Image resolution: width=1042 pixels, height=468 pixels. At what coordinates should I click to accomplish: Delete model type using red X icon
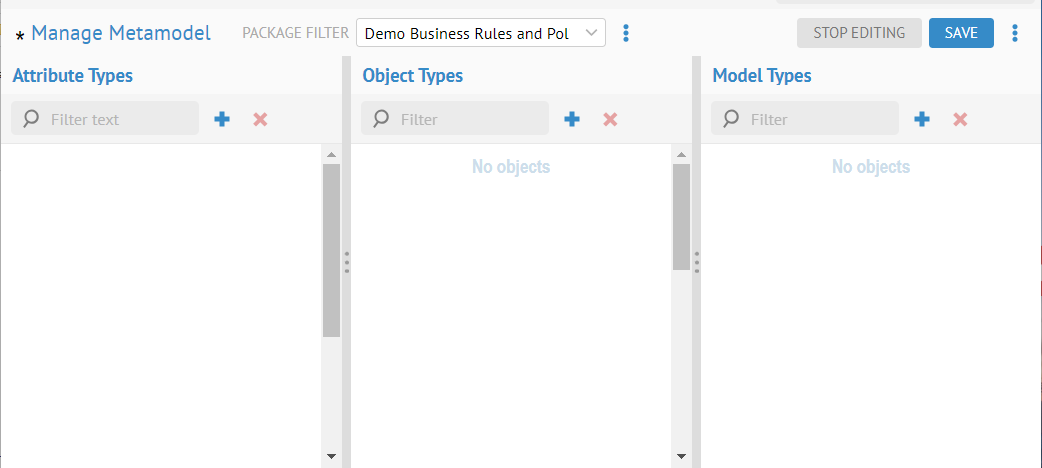960,119
